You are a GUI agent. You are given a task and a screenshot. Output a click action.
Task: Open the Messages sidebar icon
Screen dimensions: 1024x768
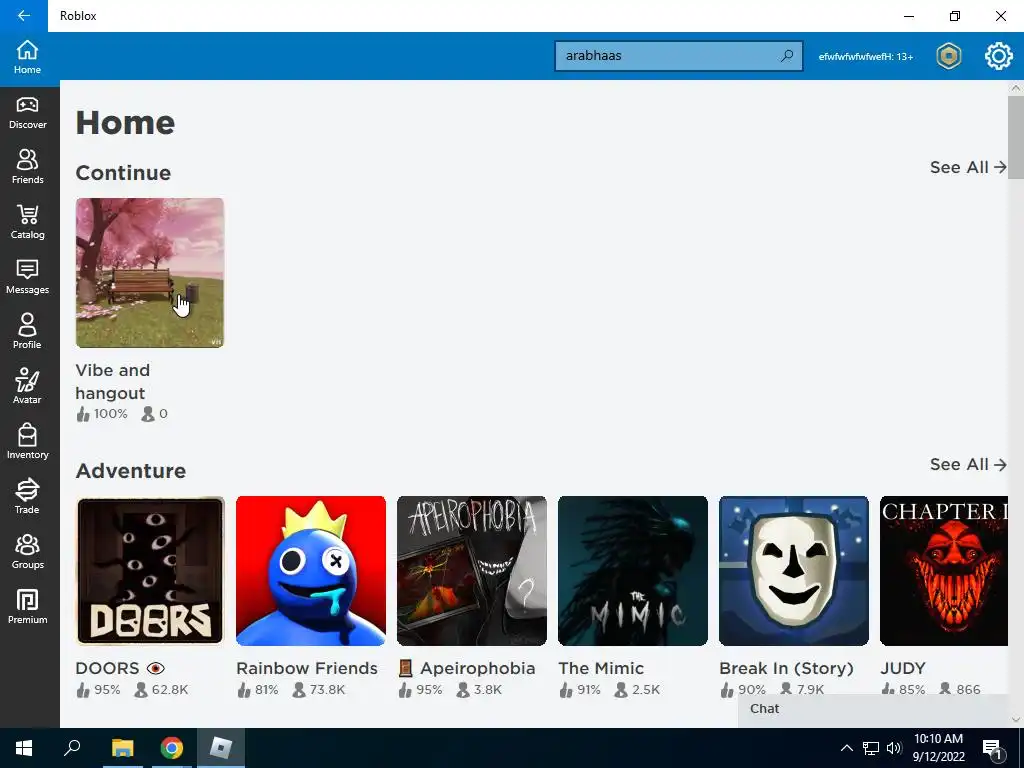click(27, 277)
